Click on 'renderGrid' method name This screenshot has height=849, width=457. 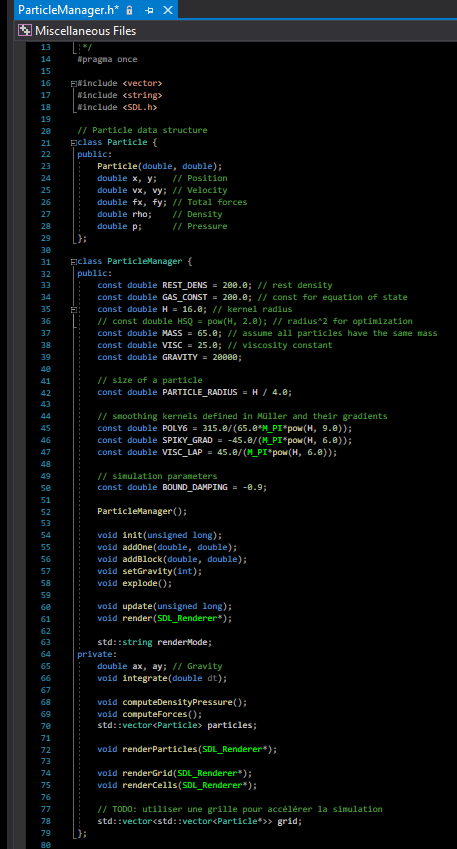(147, 774)
